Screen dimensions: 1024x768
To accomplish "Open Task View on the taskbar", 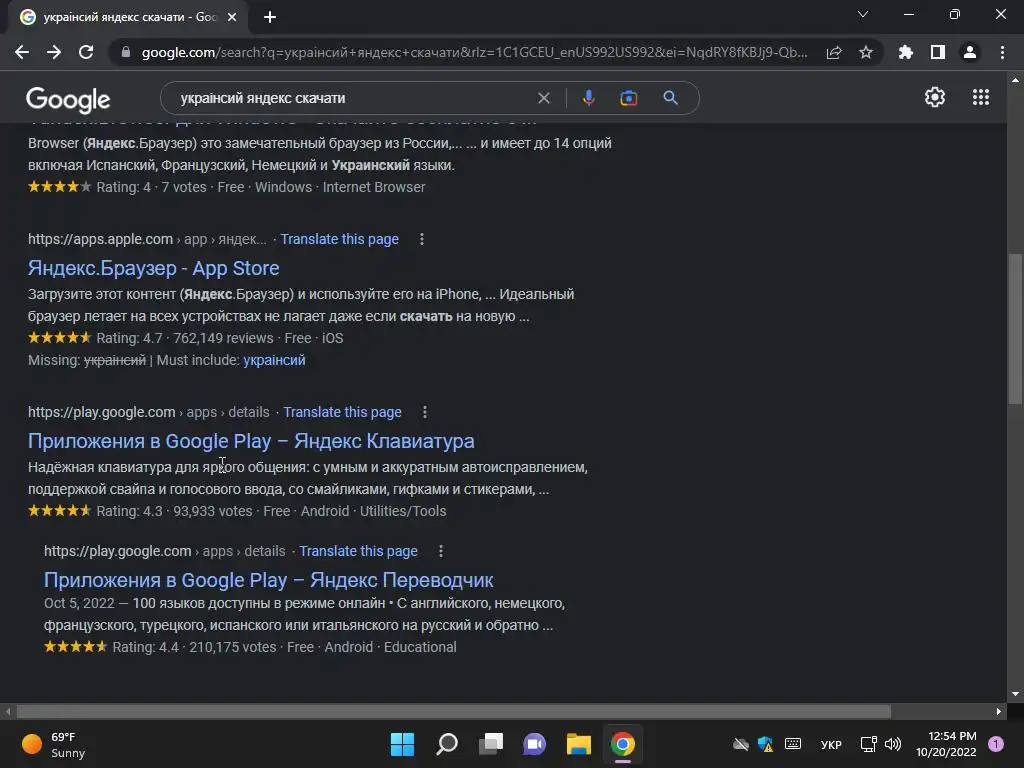I will tap(491, 744).
